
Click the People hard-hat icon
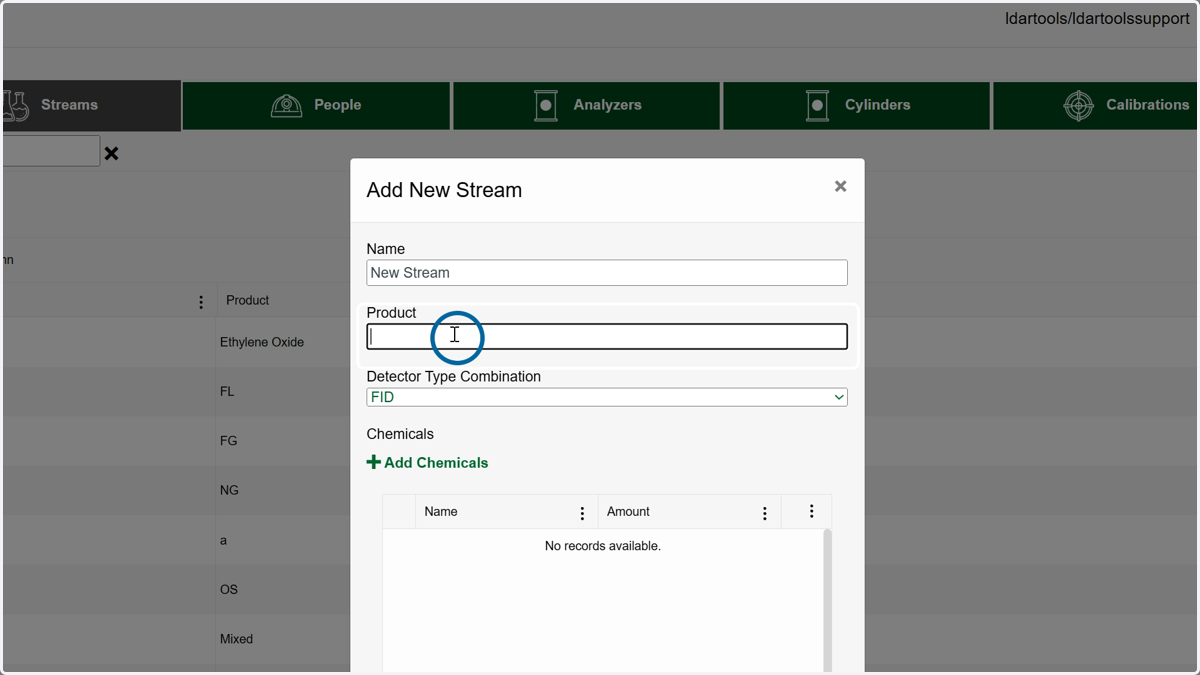[287, 105]
